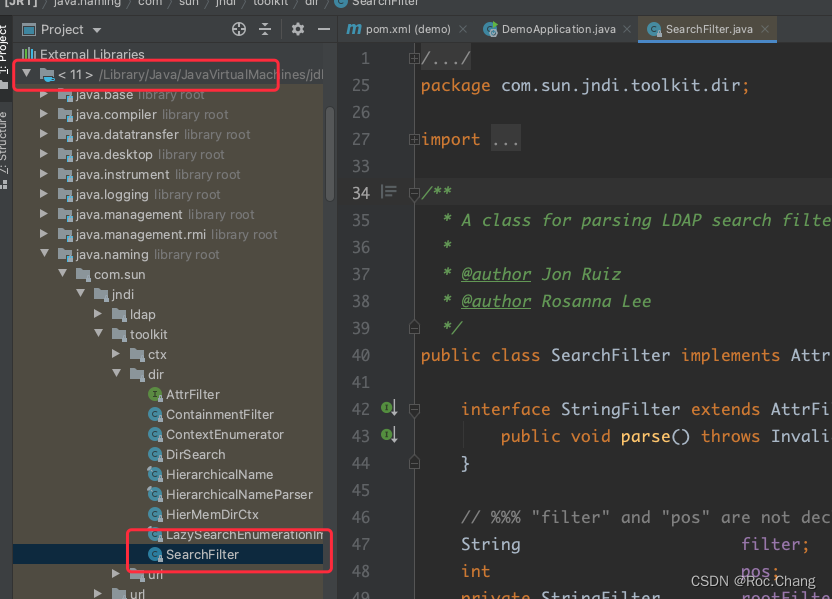Expand the ctx package node
This screenshot has height=599, width=832.
tap(116, 353)
